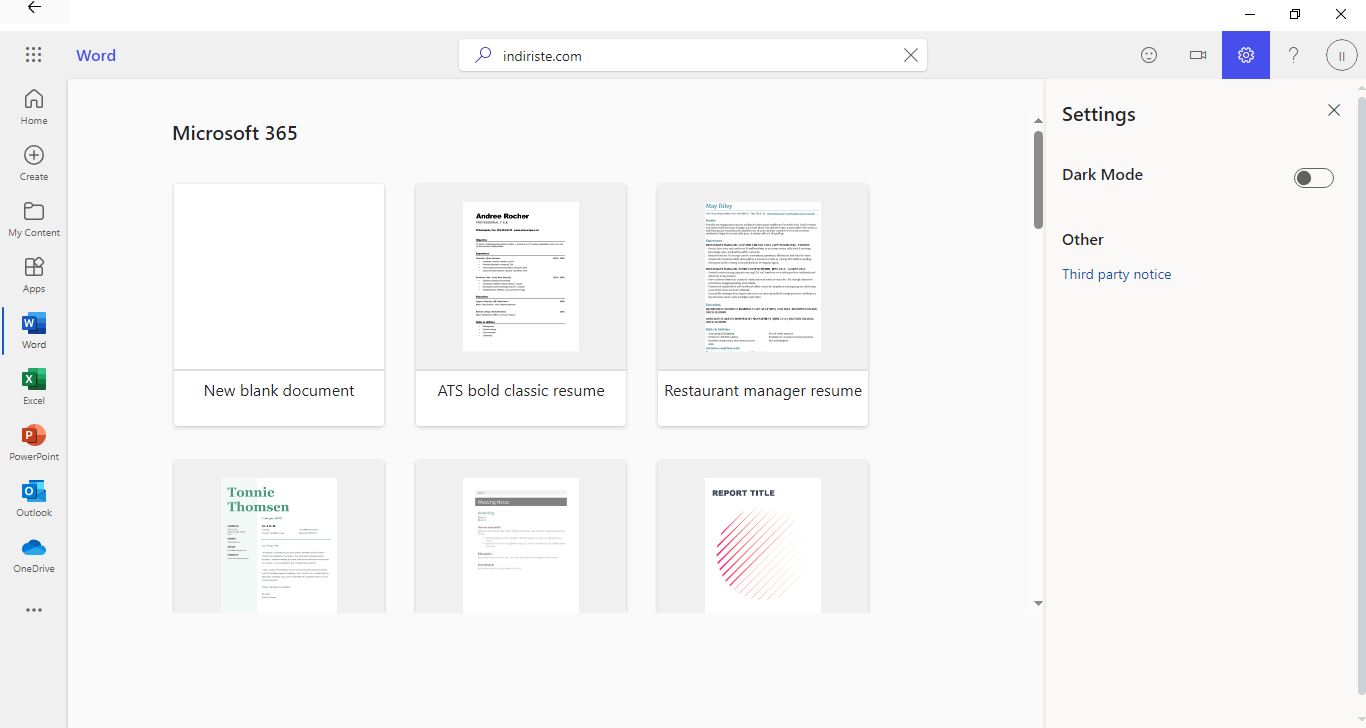Open the Meeting Notes template

521,536
